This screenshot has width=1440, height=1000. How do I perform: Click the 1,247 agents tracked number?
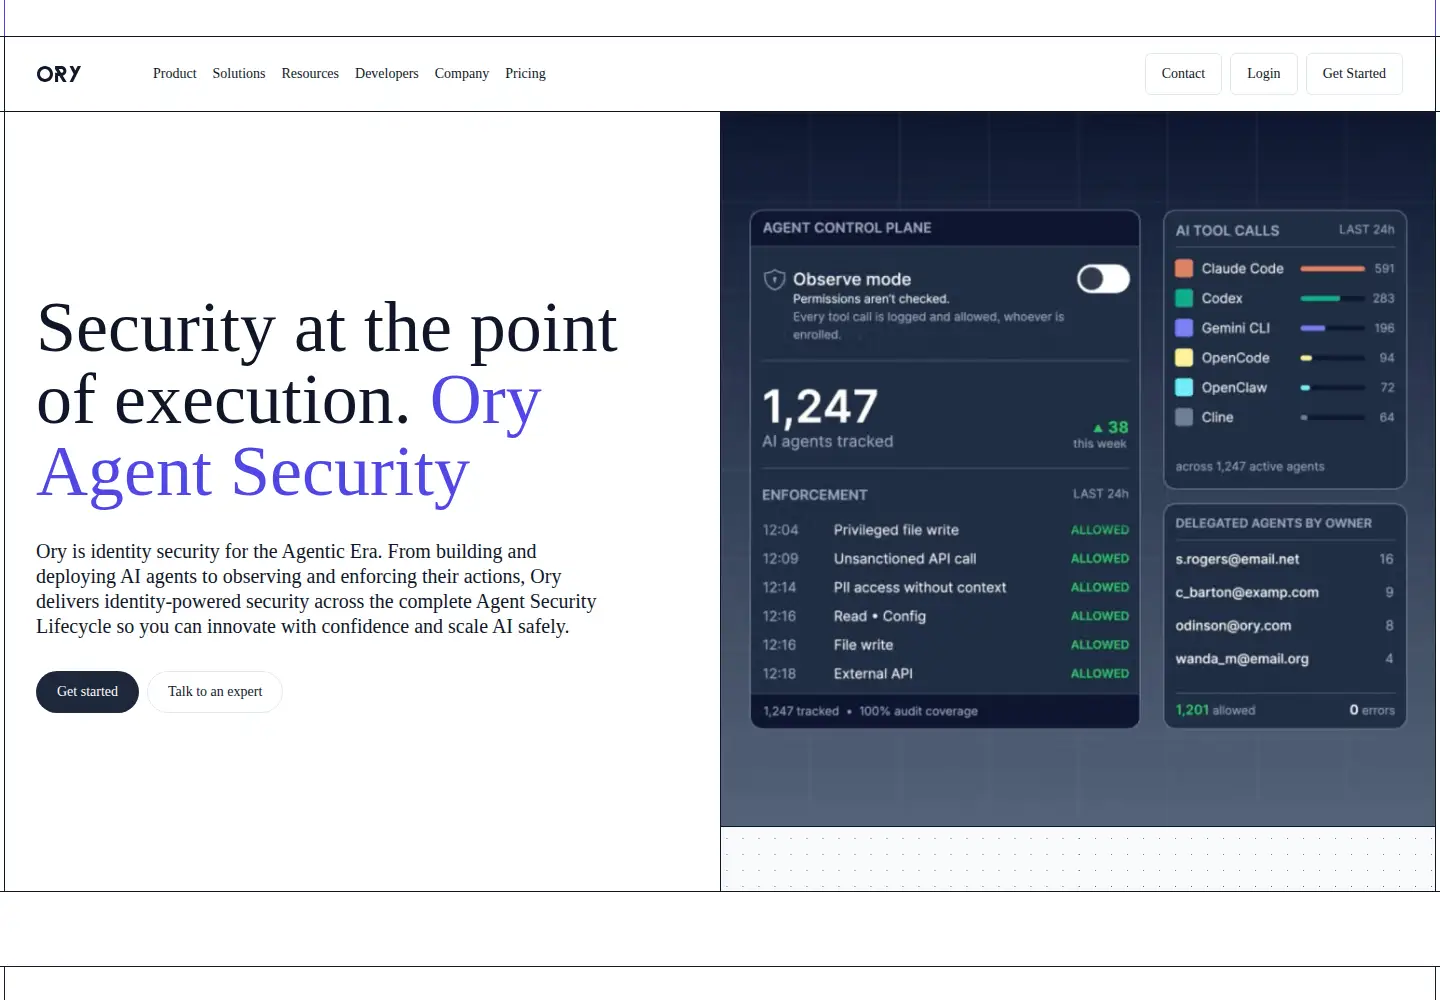820,407
